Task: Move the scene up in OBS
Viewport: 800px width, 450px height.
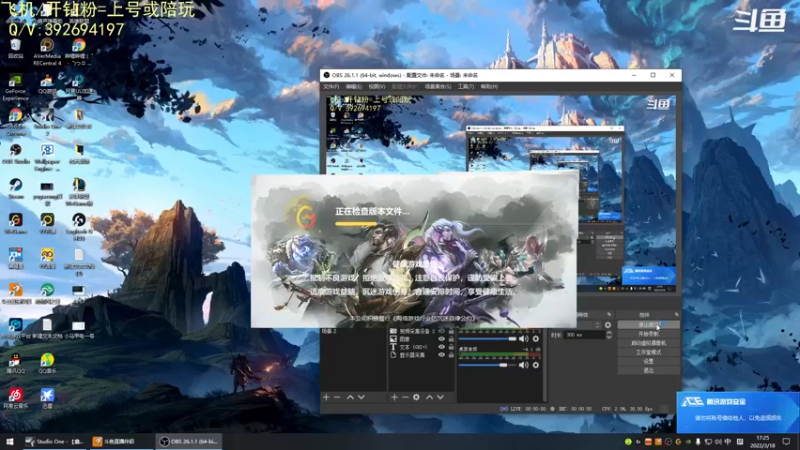Action: tap(350, 397)
